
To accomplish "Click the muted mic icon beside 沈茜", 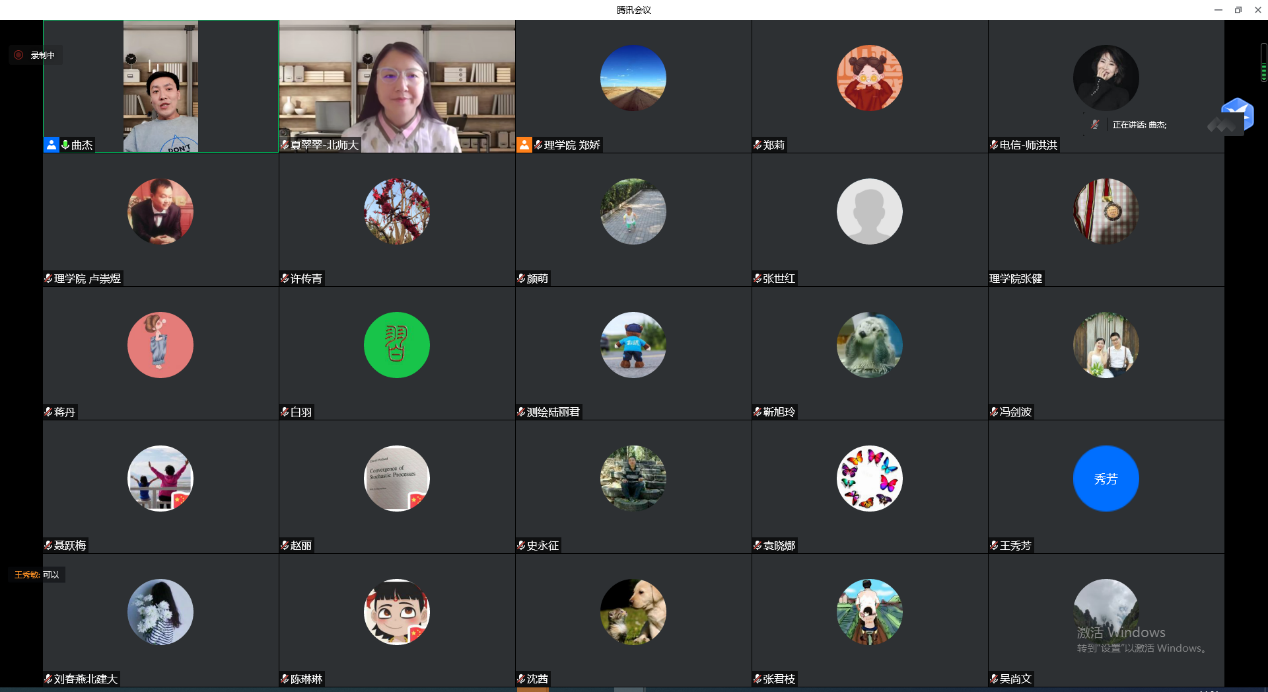I will click(x=521, y=680).
